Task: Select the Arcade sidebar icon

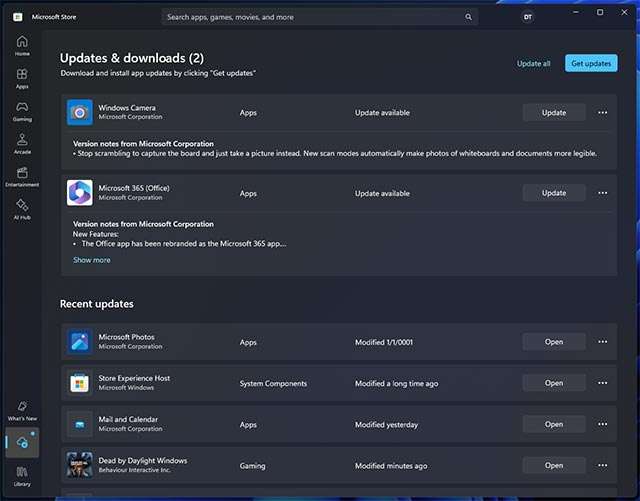Action: (x=22, y=141)
